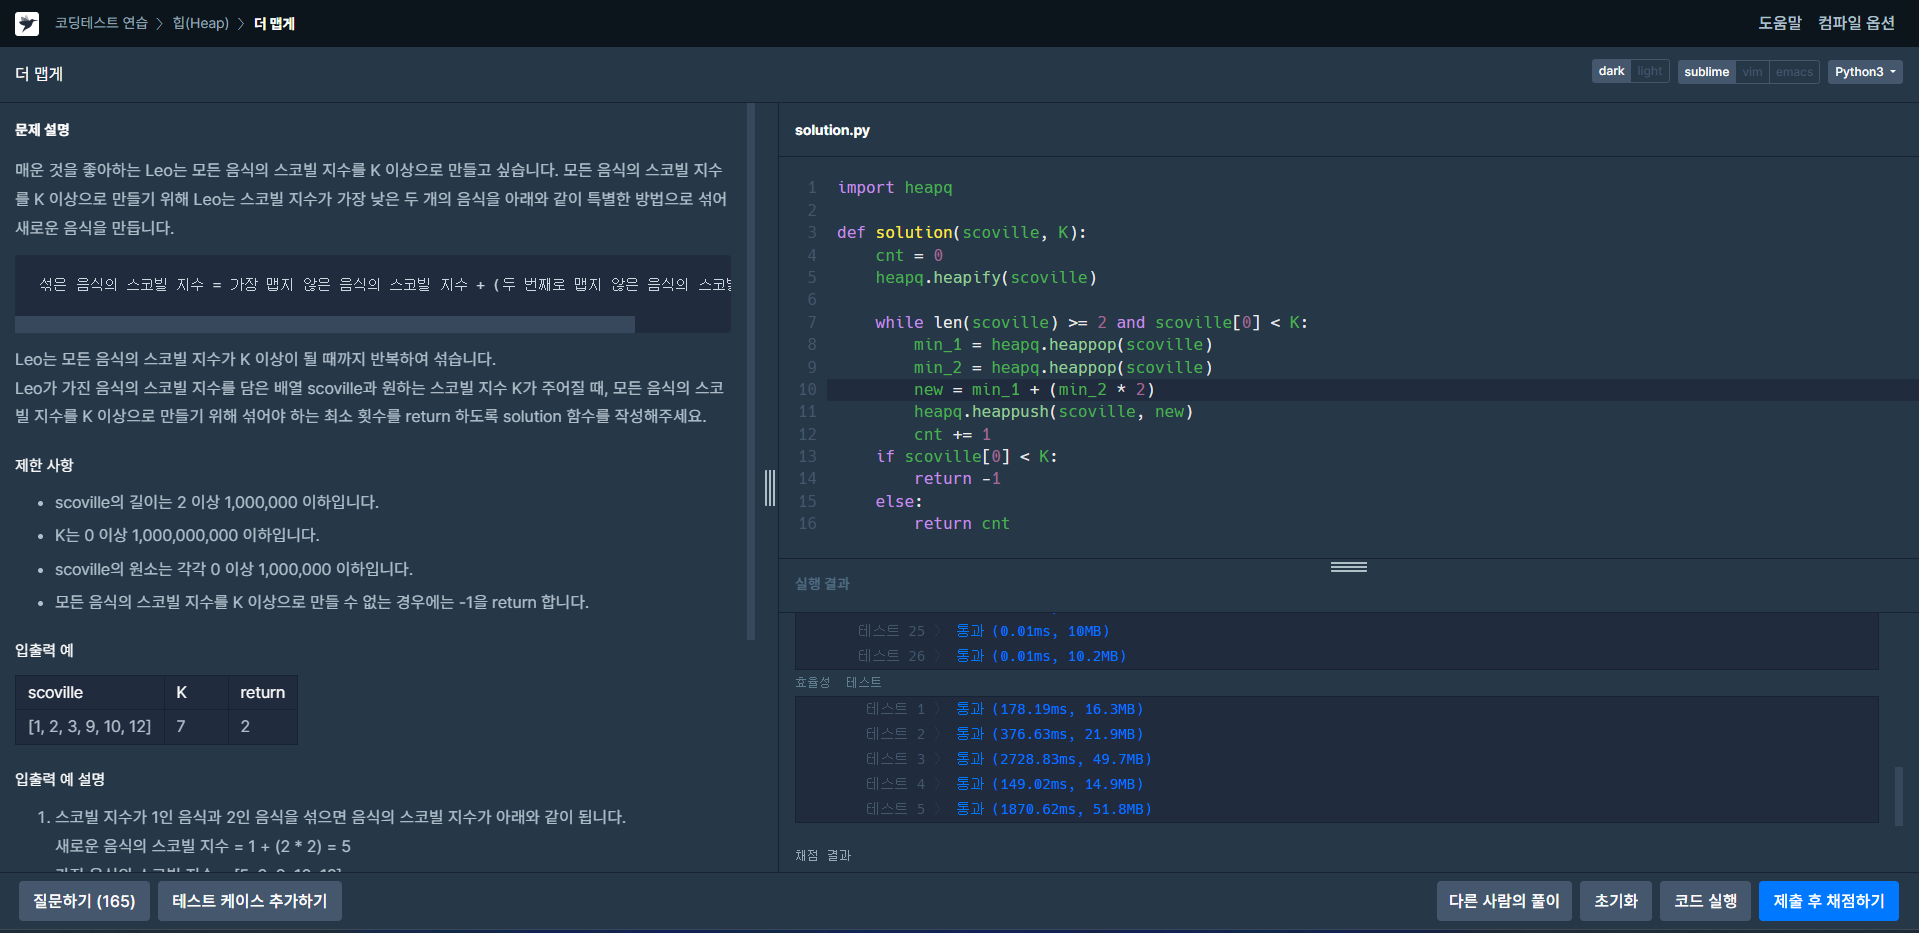Image resolution: width=1919 pixels, height=933 pixels.
Task: Click results panel vertical scrollbar
Action: pos(1898,796)
